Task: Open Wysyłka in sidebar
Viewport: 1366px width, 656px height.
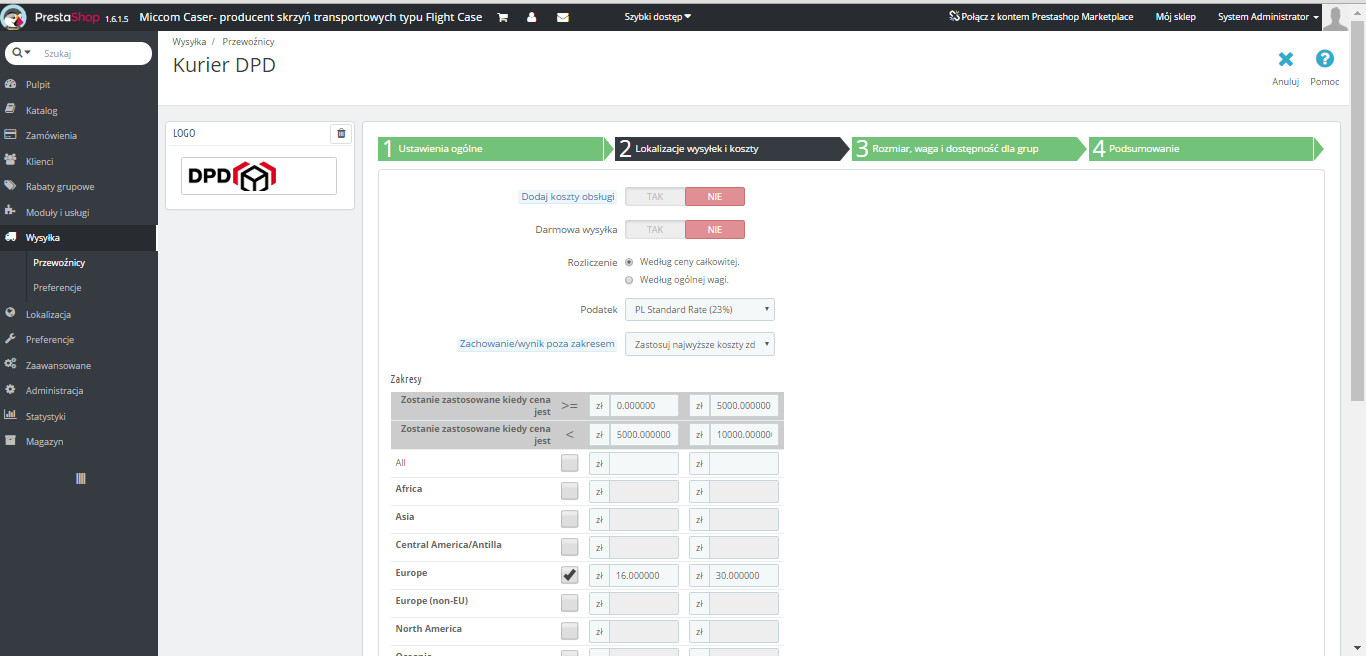Action: pyautogui.click(x=78, y=238)
